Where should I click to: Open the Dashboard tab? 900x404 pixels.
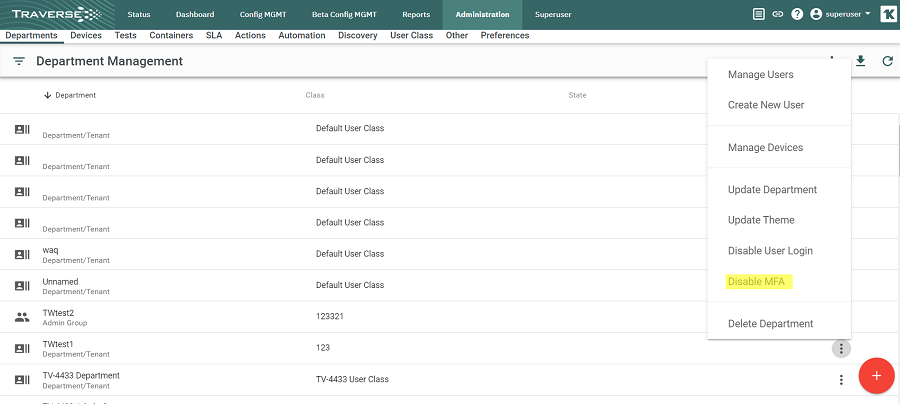pyautogui.click(x=195, y=14)
